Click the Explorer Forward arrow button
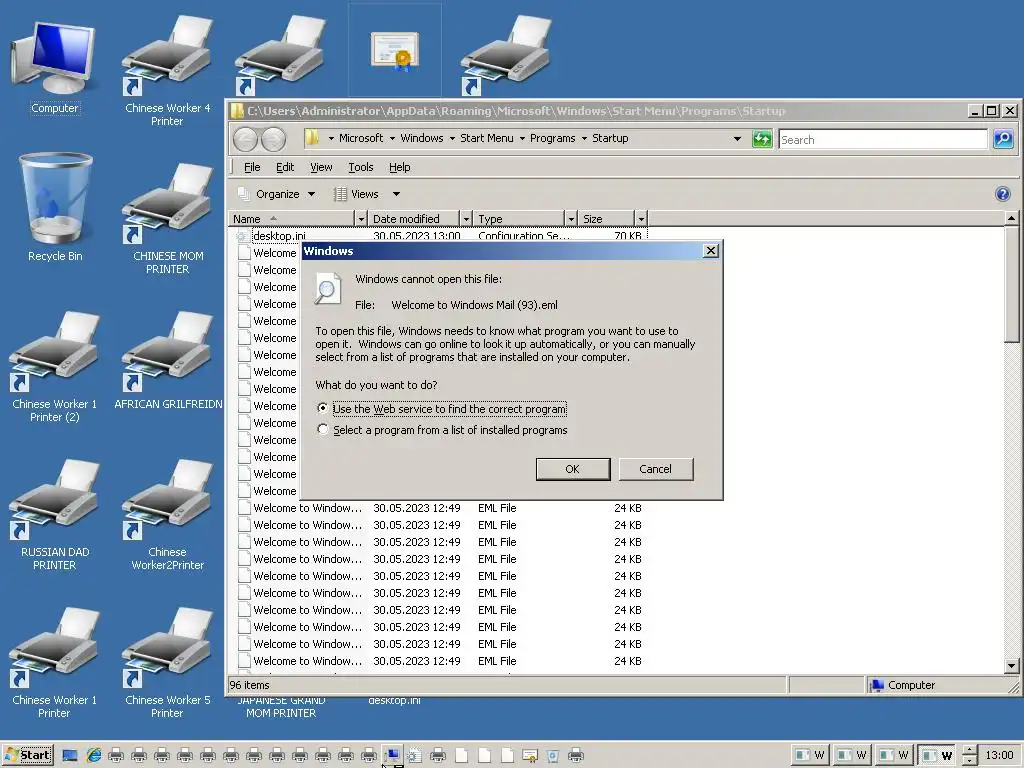The height and width of the screenshot is (768, 1024). (274, 139)
